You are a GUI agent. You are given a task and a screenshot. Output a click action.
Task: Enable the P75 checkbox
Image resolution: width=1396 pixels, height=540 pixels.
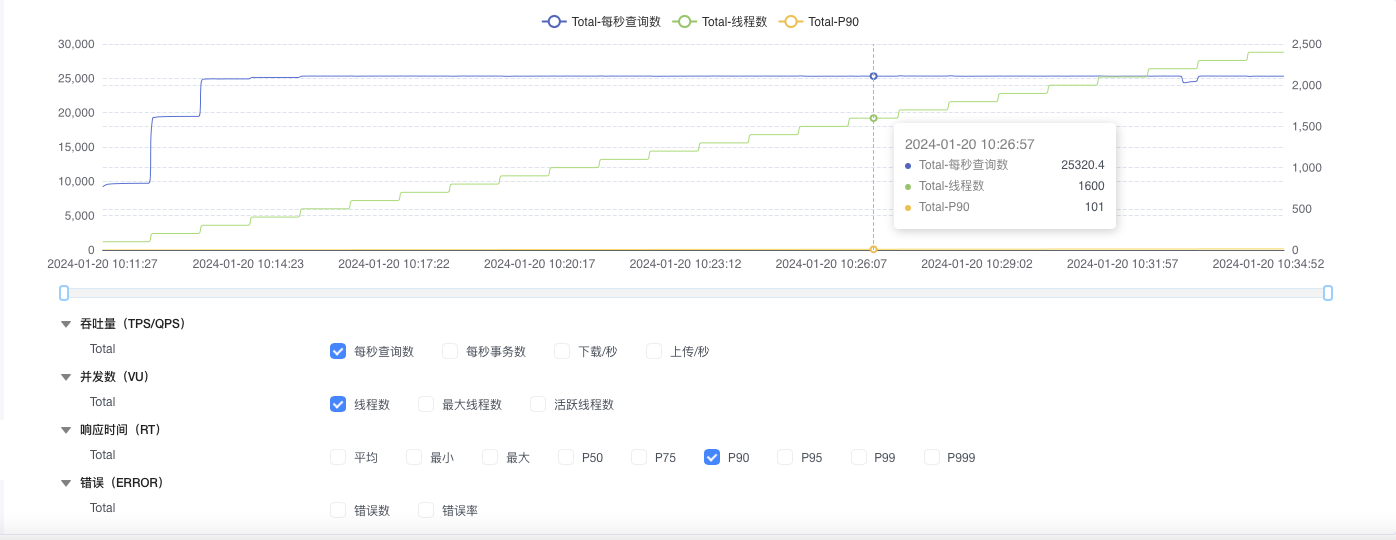point(639,457)
